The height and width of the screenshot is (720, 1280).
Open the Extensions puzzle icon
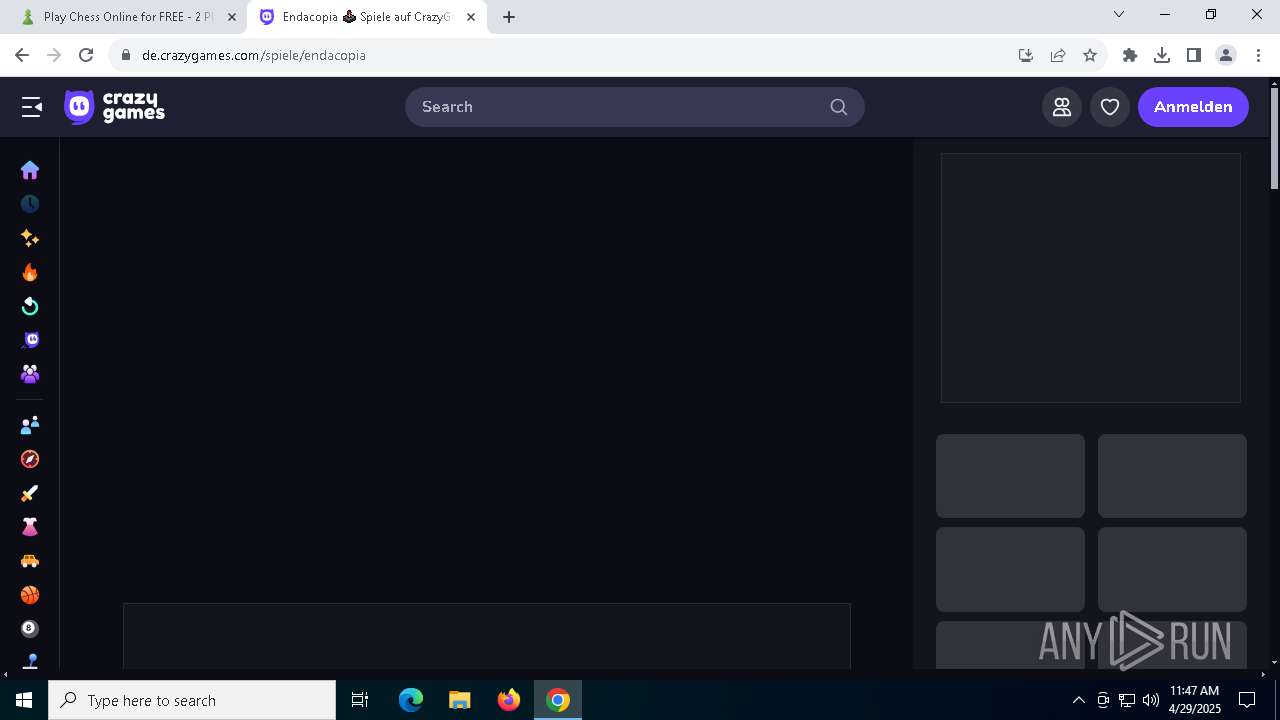(x=1130, y=55)
